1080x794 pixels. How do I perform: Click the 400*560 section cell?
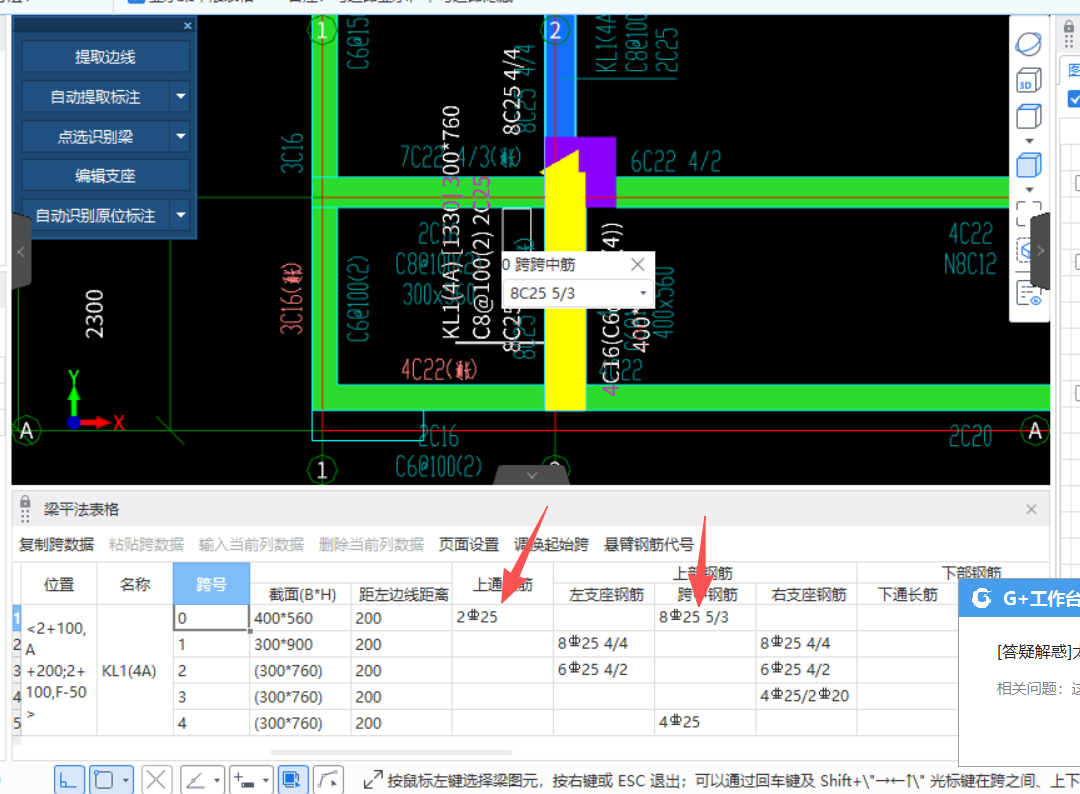pos(300,618)
